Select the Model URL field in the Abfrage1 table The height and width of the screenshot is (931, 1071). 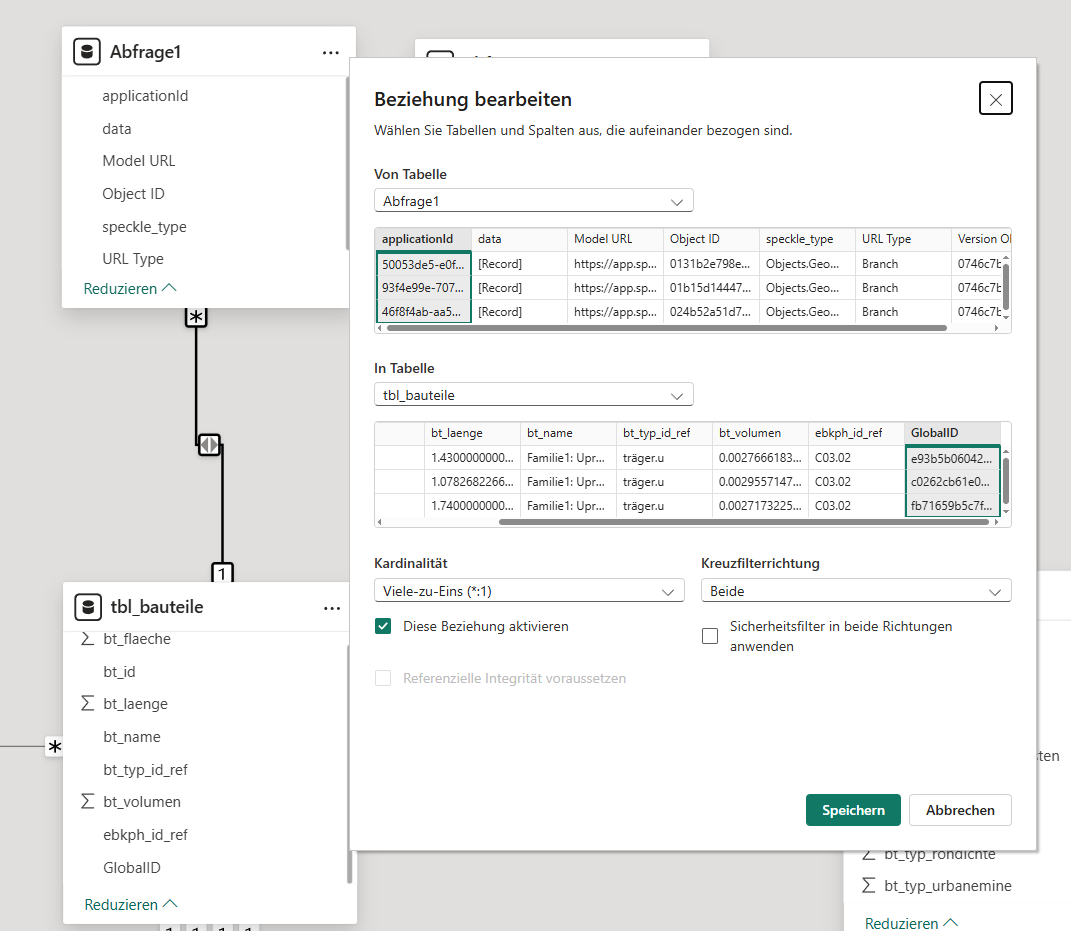click(x=139, y=161)
